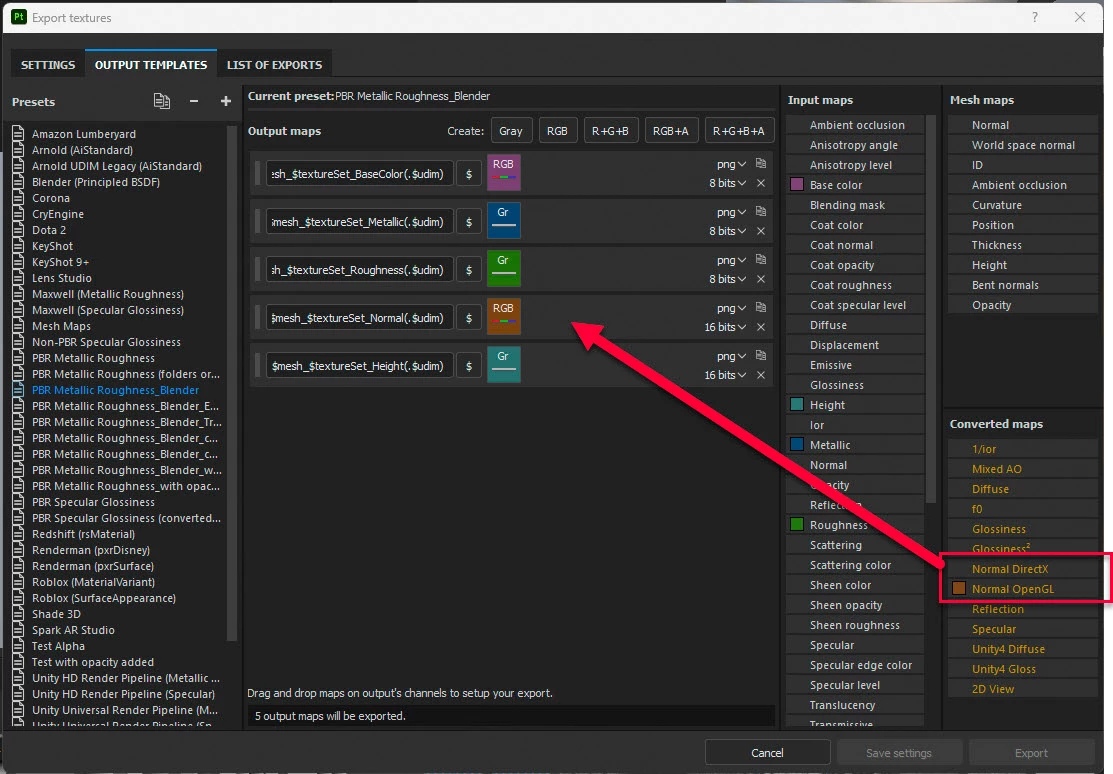This screenshot has height=774, width=1113.
Task: Click the $ button on Metallic output map
Action: [468, 222]
